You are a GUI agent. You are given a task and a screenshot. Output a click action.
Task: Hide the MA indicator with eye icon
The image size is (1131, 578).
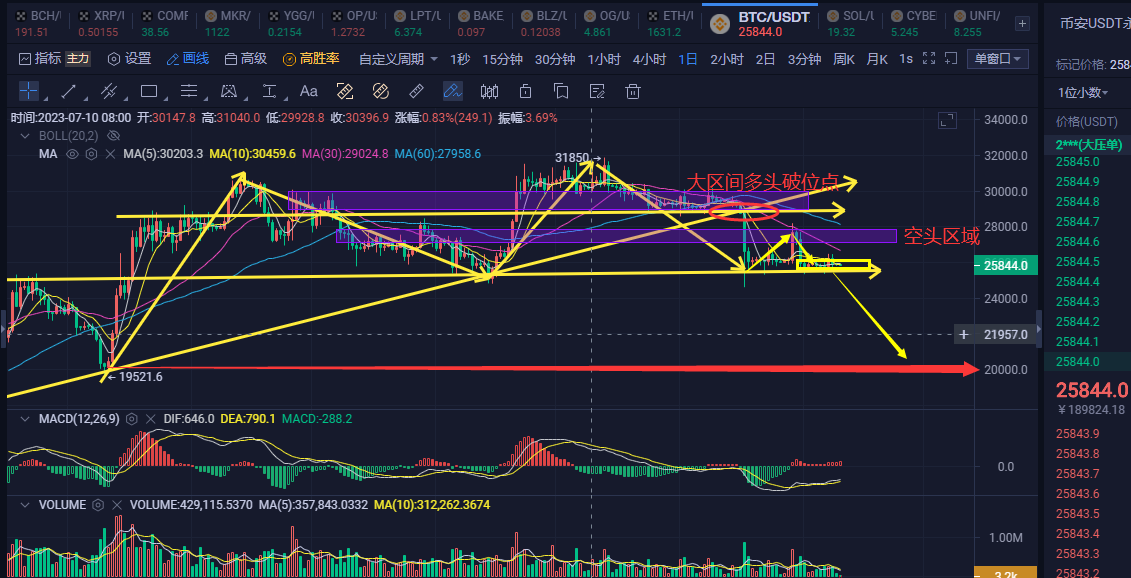point(72,154)
